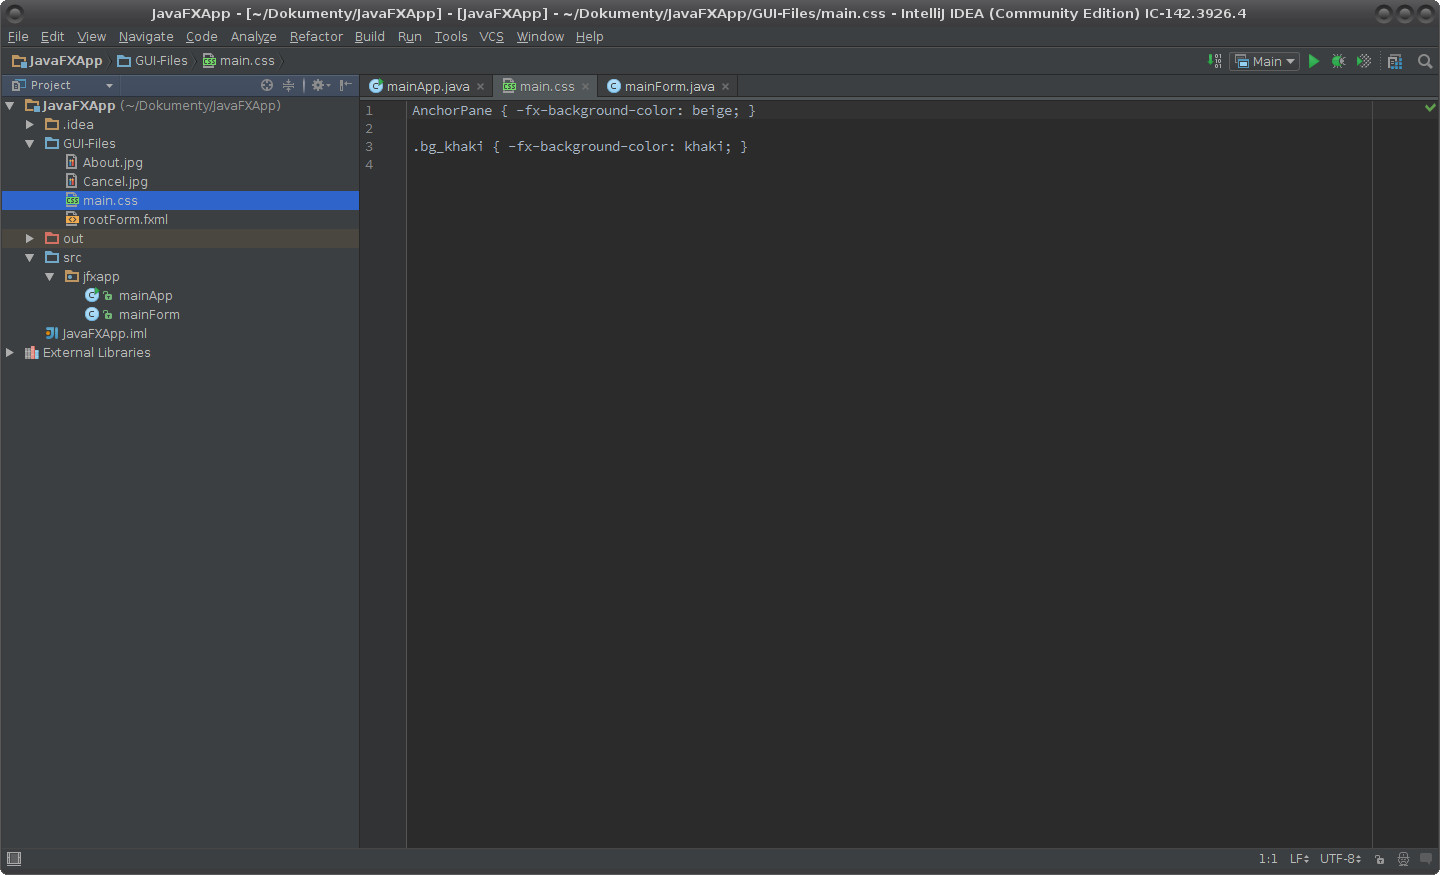Select rootForm.fxml in project tree
Screen dimensions: 1440x875
[x=125, y=219]
